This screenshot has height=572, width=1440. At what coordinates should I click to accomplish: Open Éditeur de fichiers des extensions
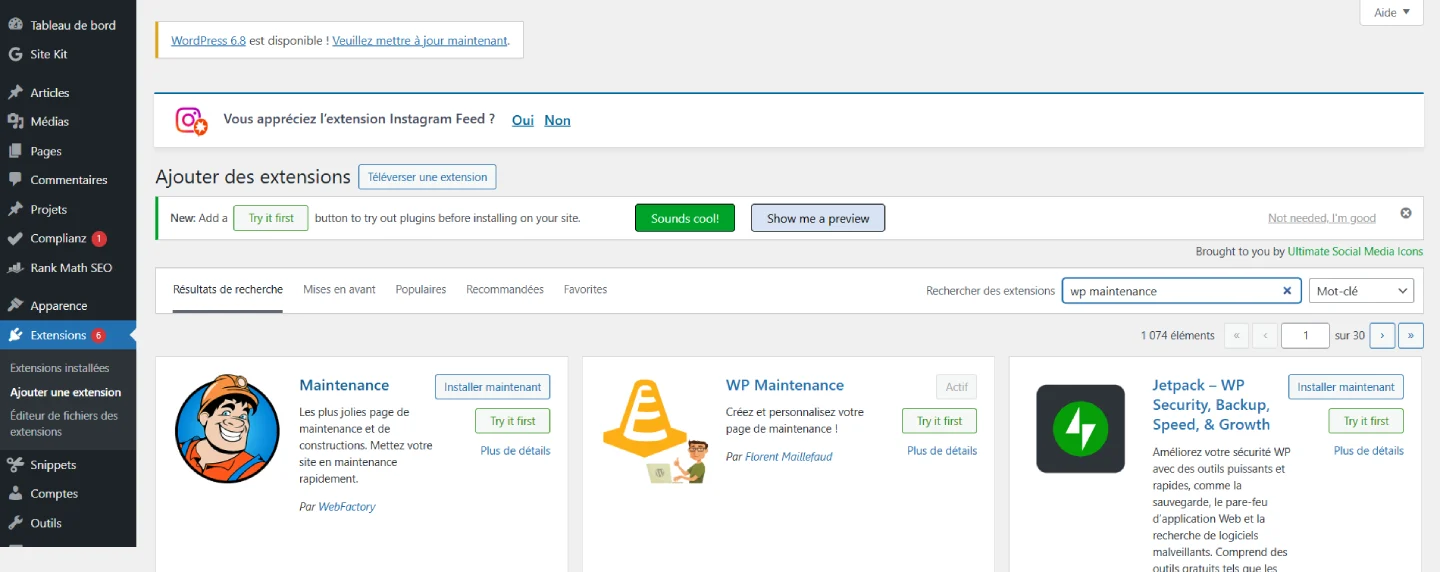[x=64, y=424]
